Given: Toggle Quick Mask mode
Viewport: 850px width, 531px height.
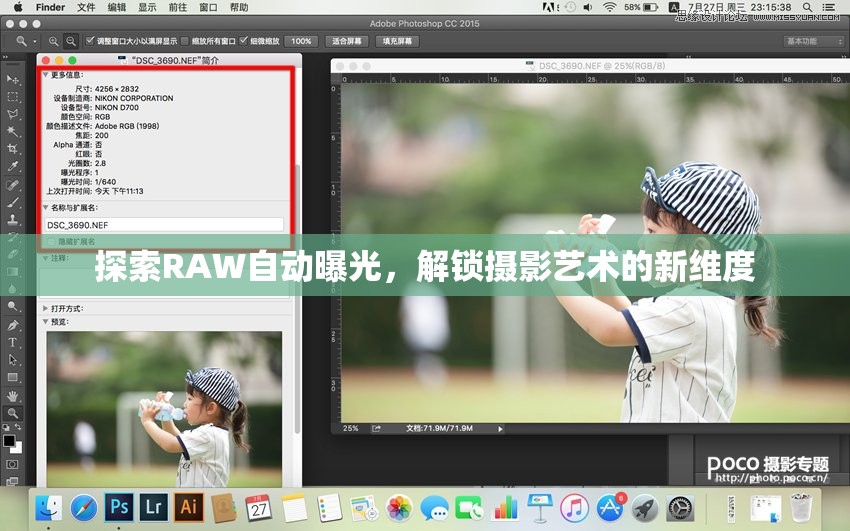Looking at the screenshot, I should (x=12, y=464).
